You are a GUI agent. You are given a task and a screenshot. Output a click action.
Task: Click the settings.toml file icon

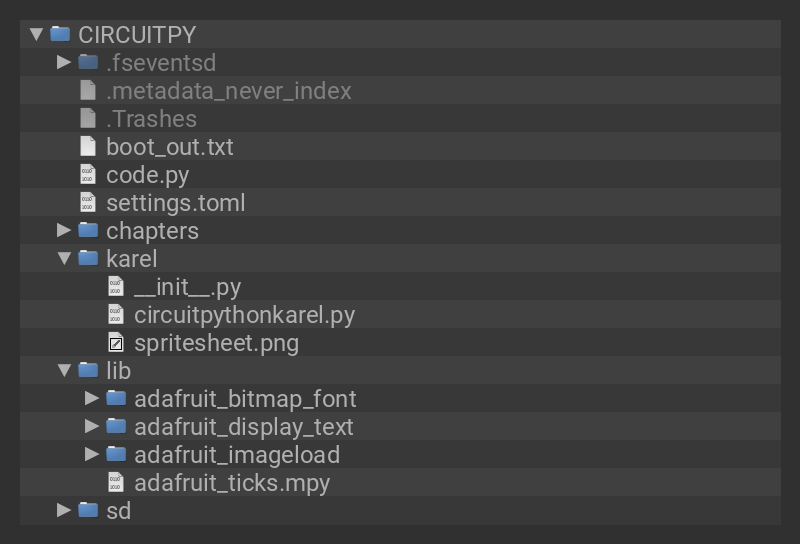coord(88,203)
